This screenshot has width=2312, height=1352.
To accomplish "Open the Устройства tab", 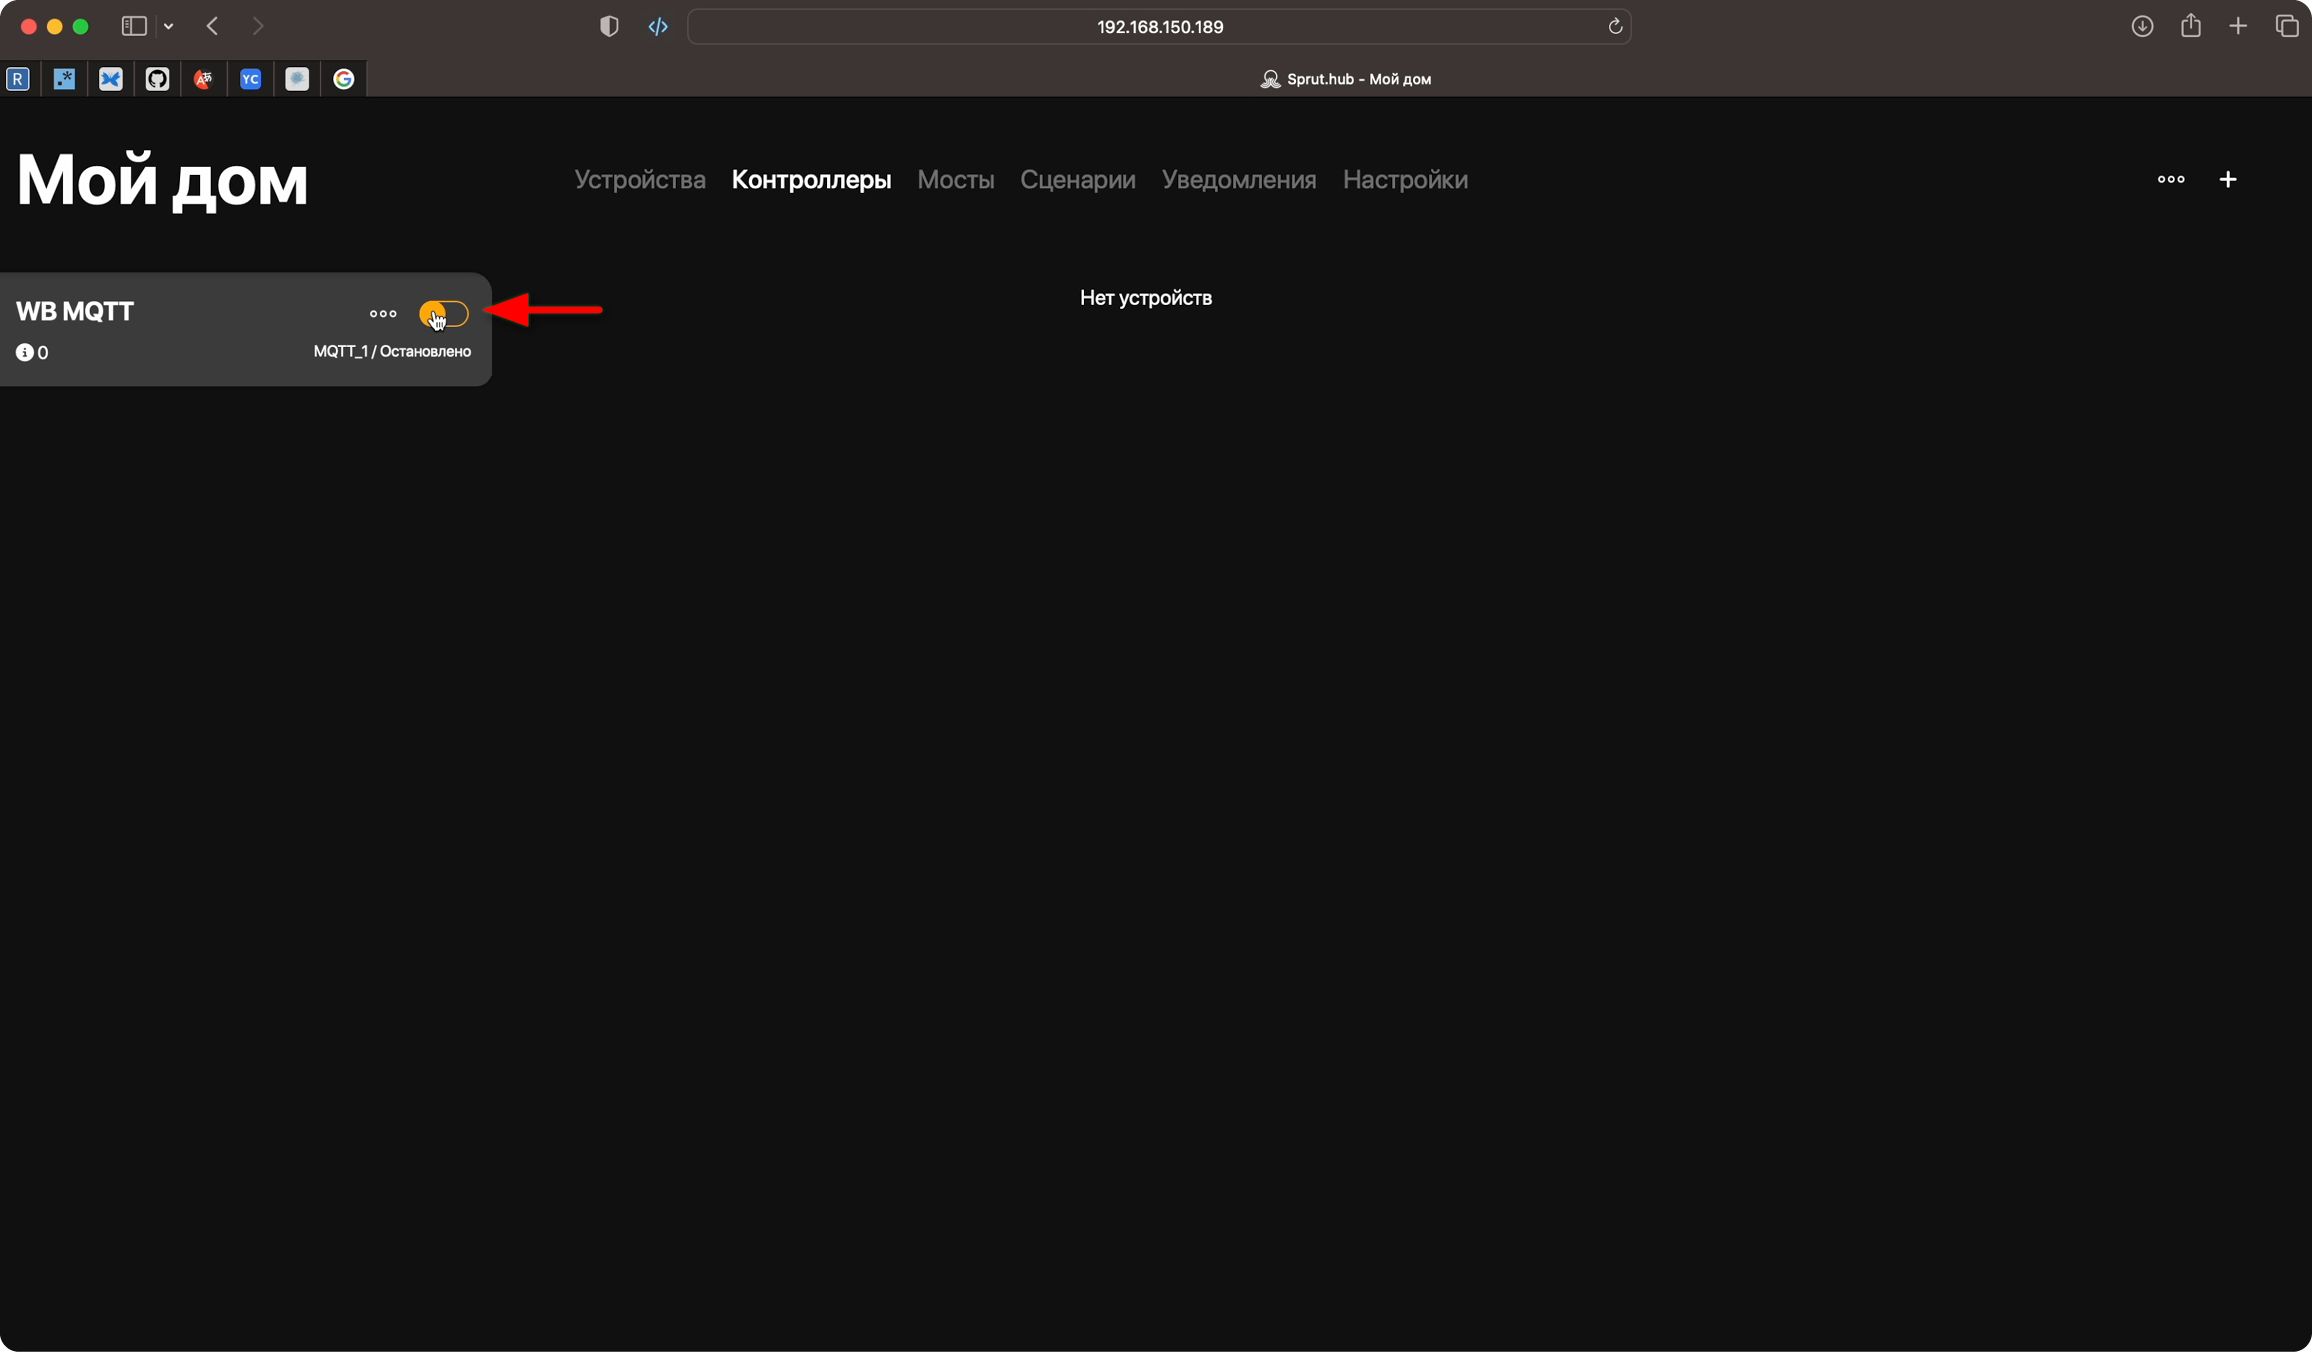I will click(x=640, y=180).
